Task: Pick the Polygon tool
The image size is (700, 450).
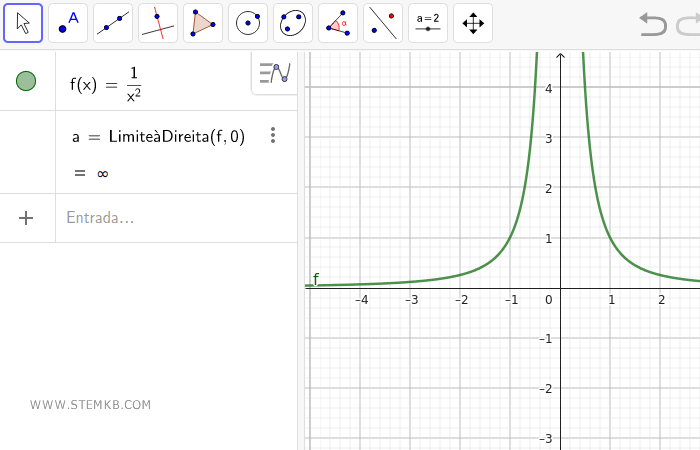Action: tap(203, 23)
